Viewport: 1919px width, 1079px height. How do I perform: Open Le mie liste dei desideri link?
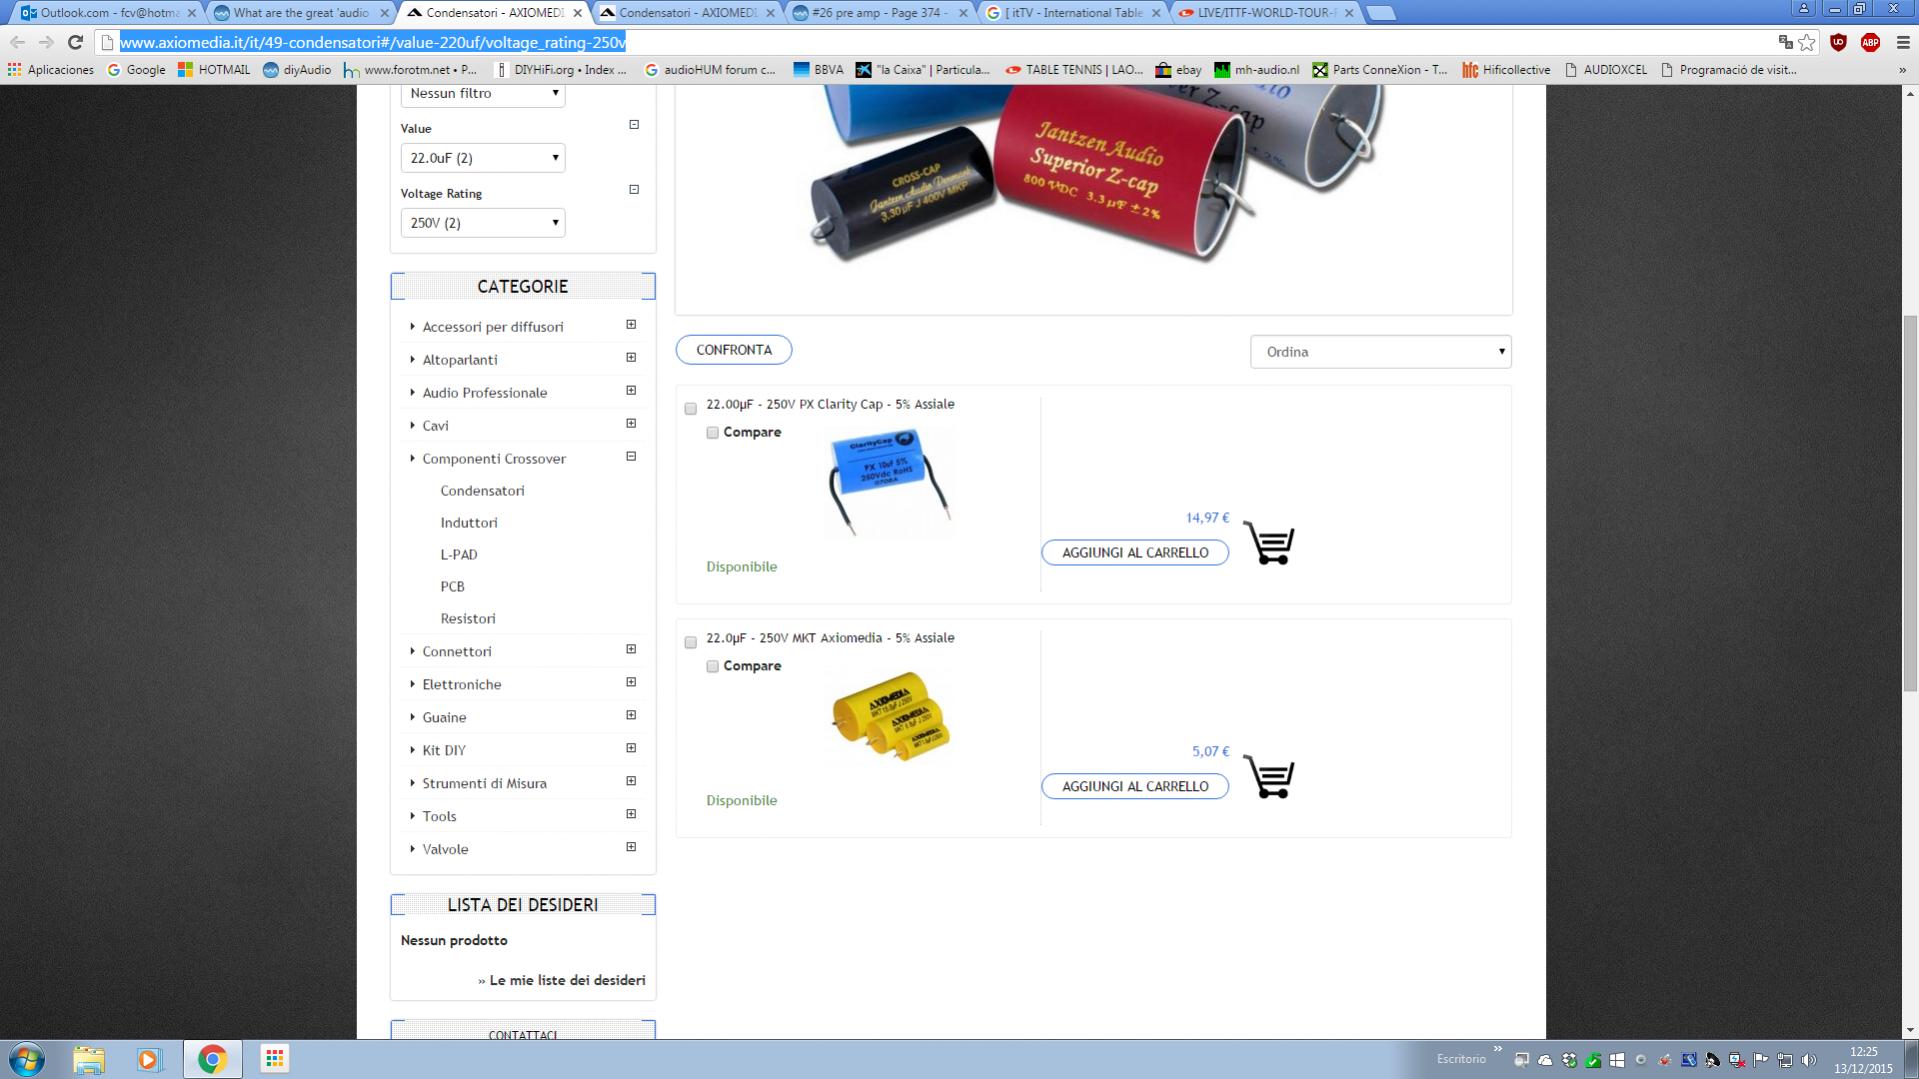point(567,981)
